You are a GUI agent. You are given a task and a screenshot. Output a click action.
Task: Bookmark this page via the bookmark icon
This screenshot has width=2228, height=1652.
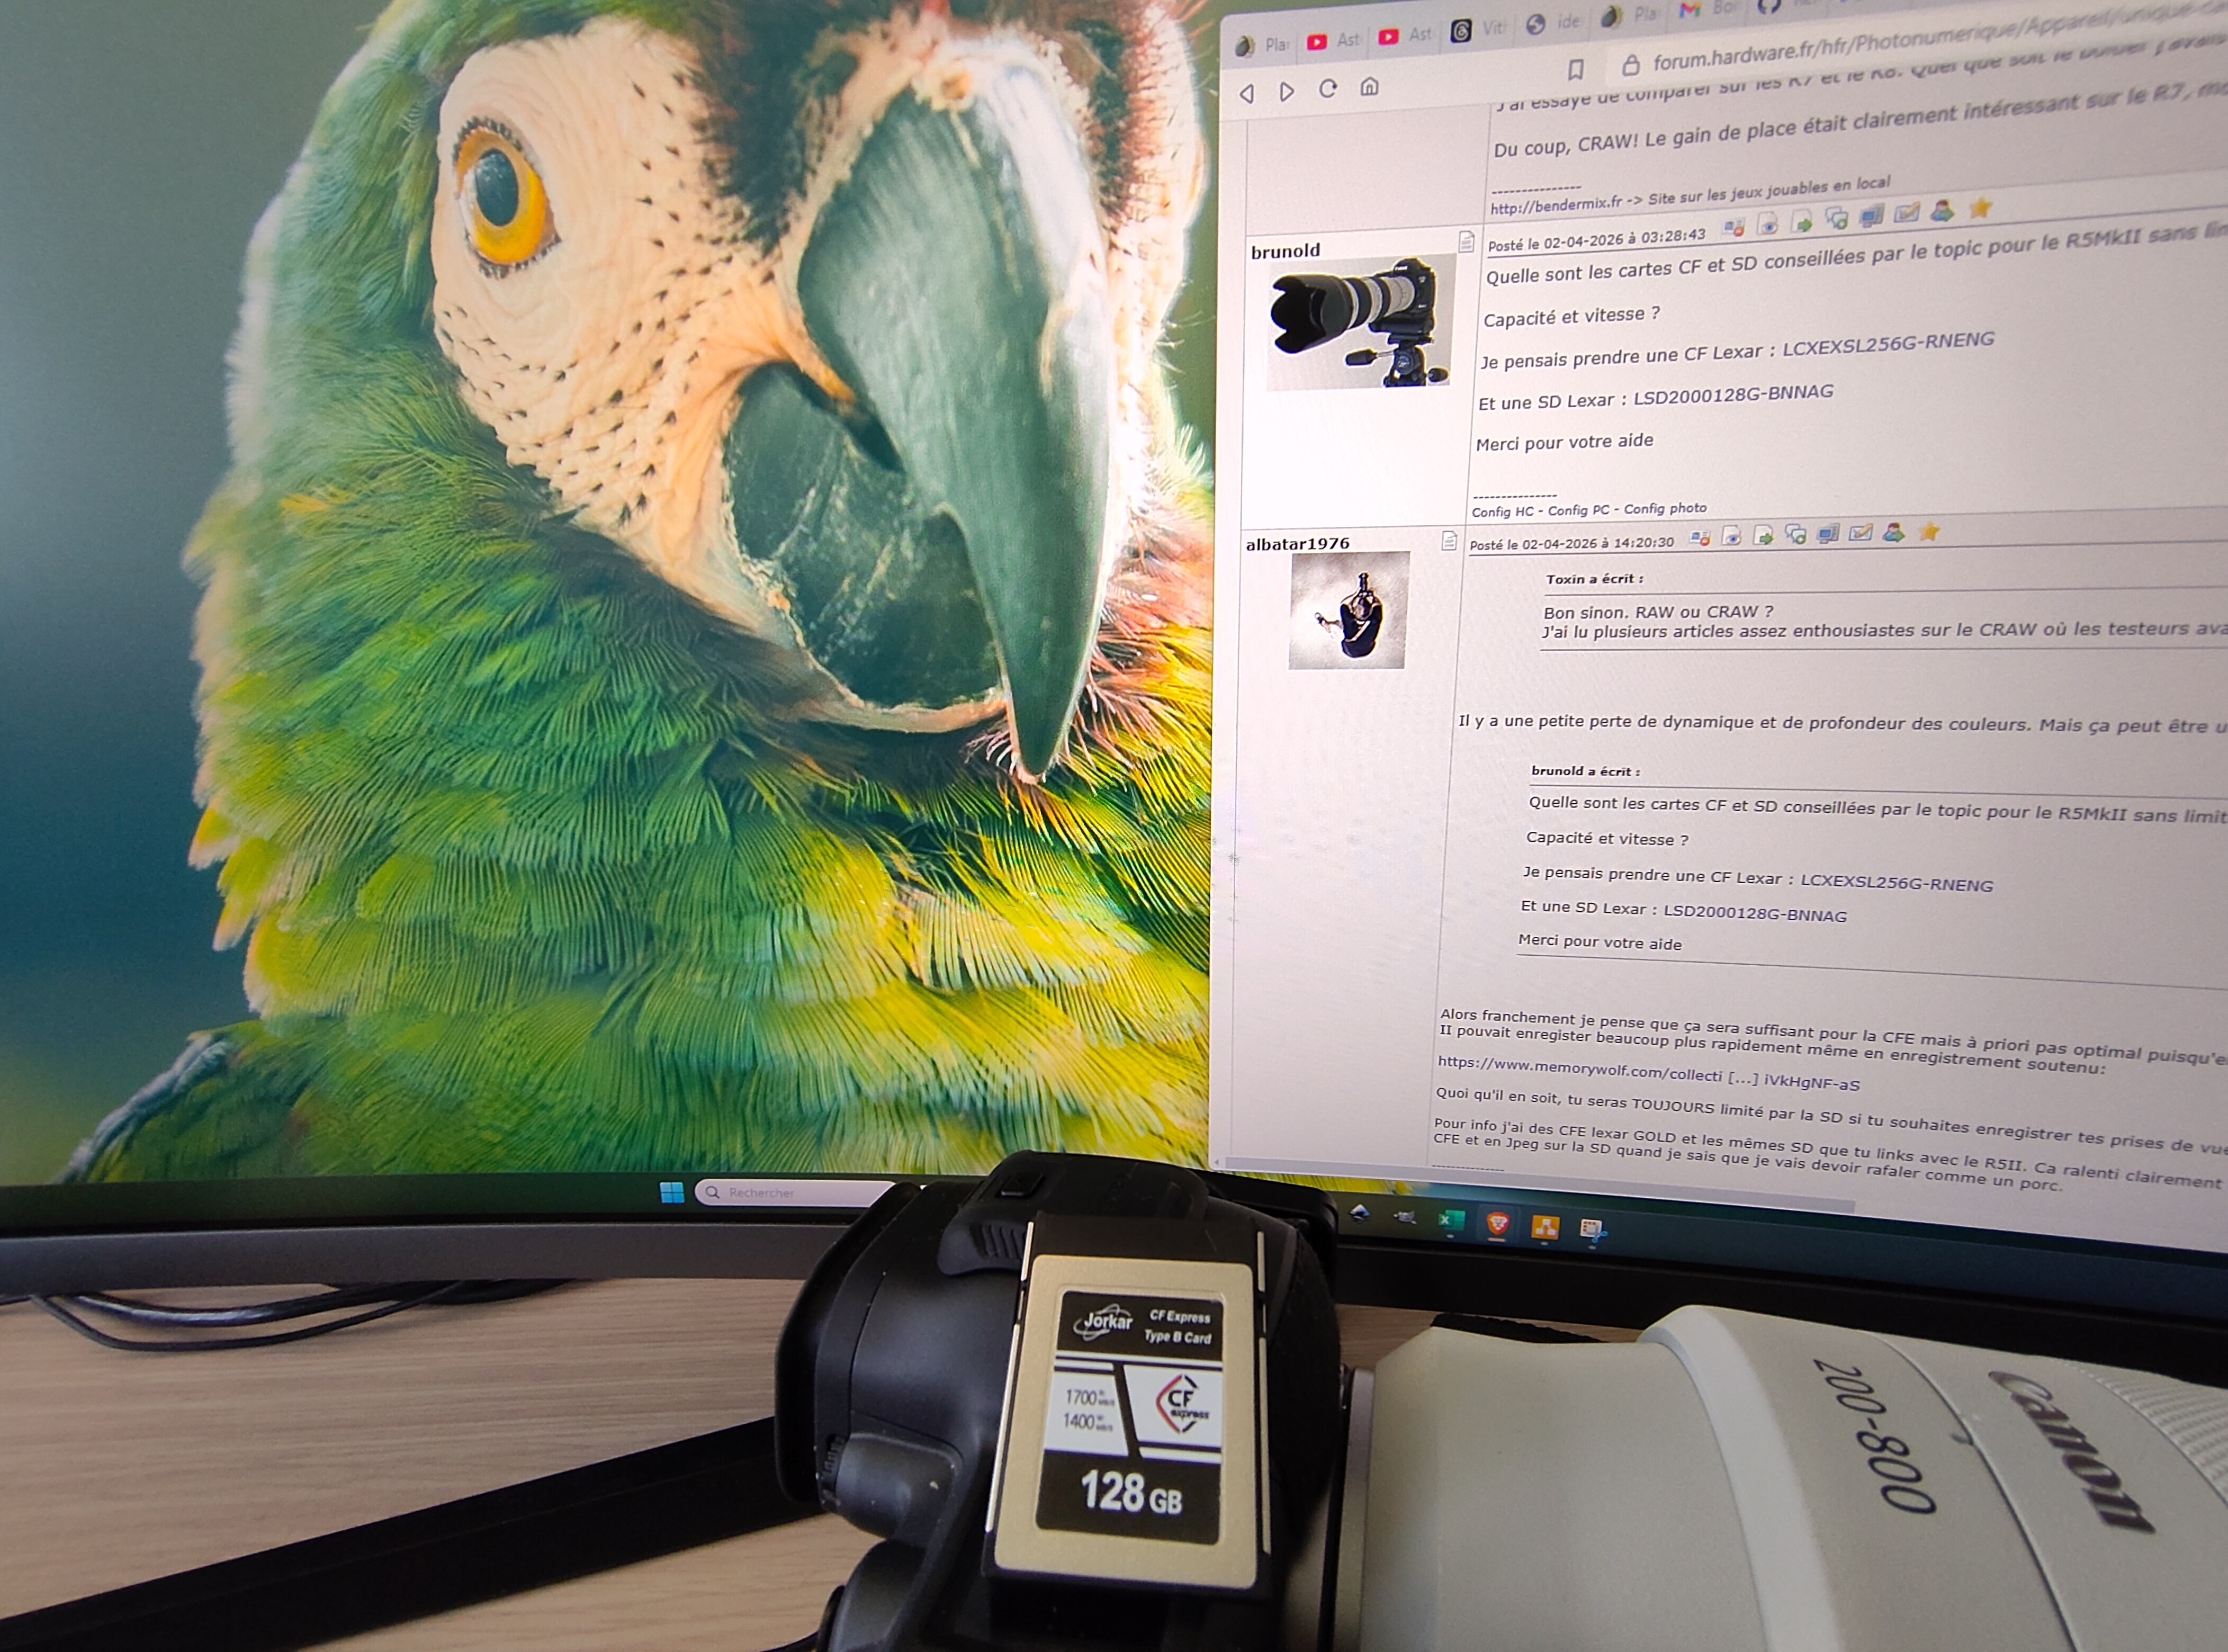coord(1575,69)
